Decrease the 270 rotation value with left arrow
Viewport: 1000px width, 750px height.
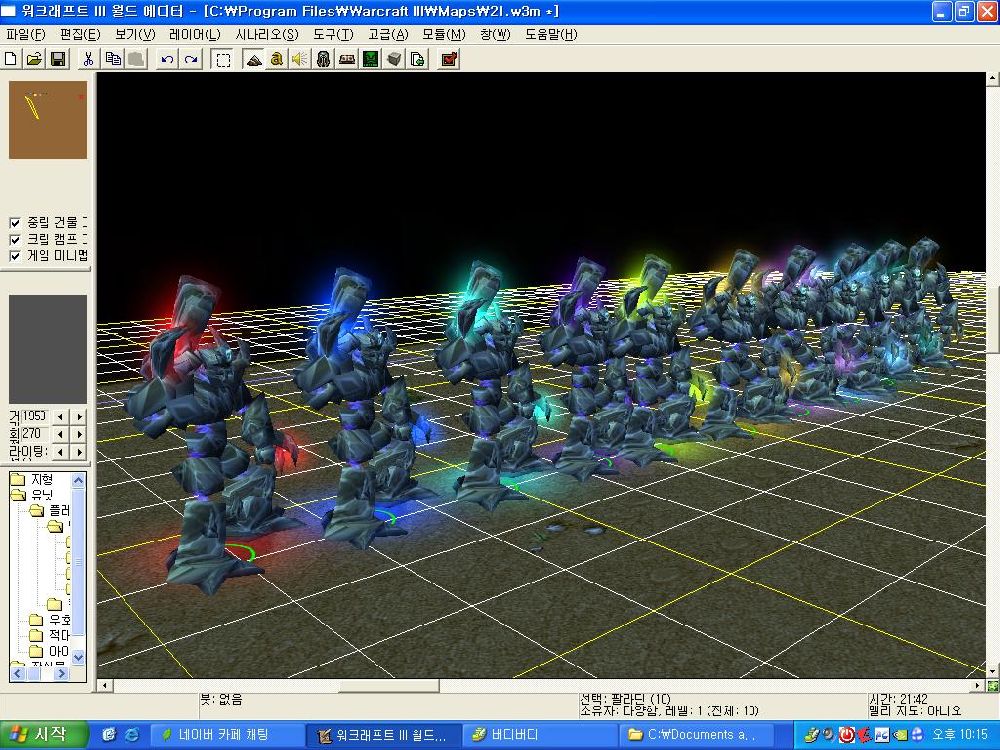click(x=61, y=434)
